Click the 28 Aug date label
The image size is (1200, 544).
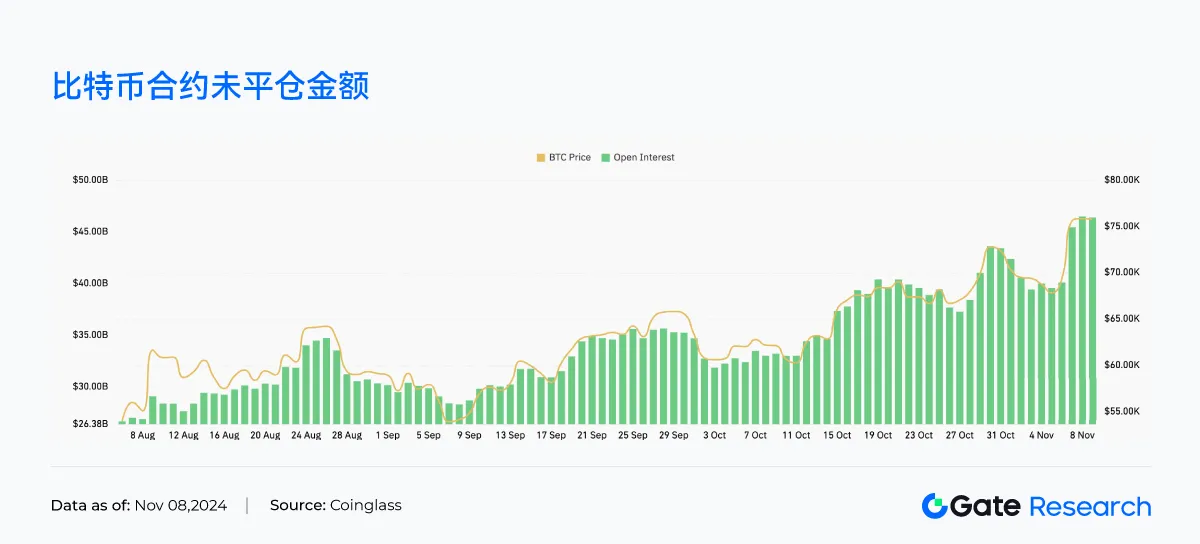pyautogui.click(x=347, y=436)
